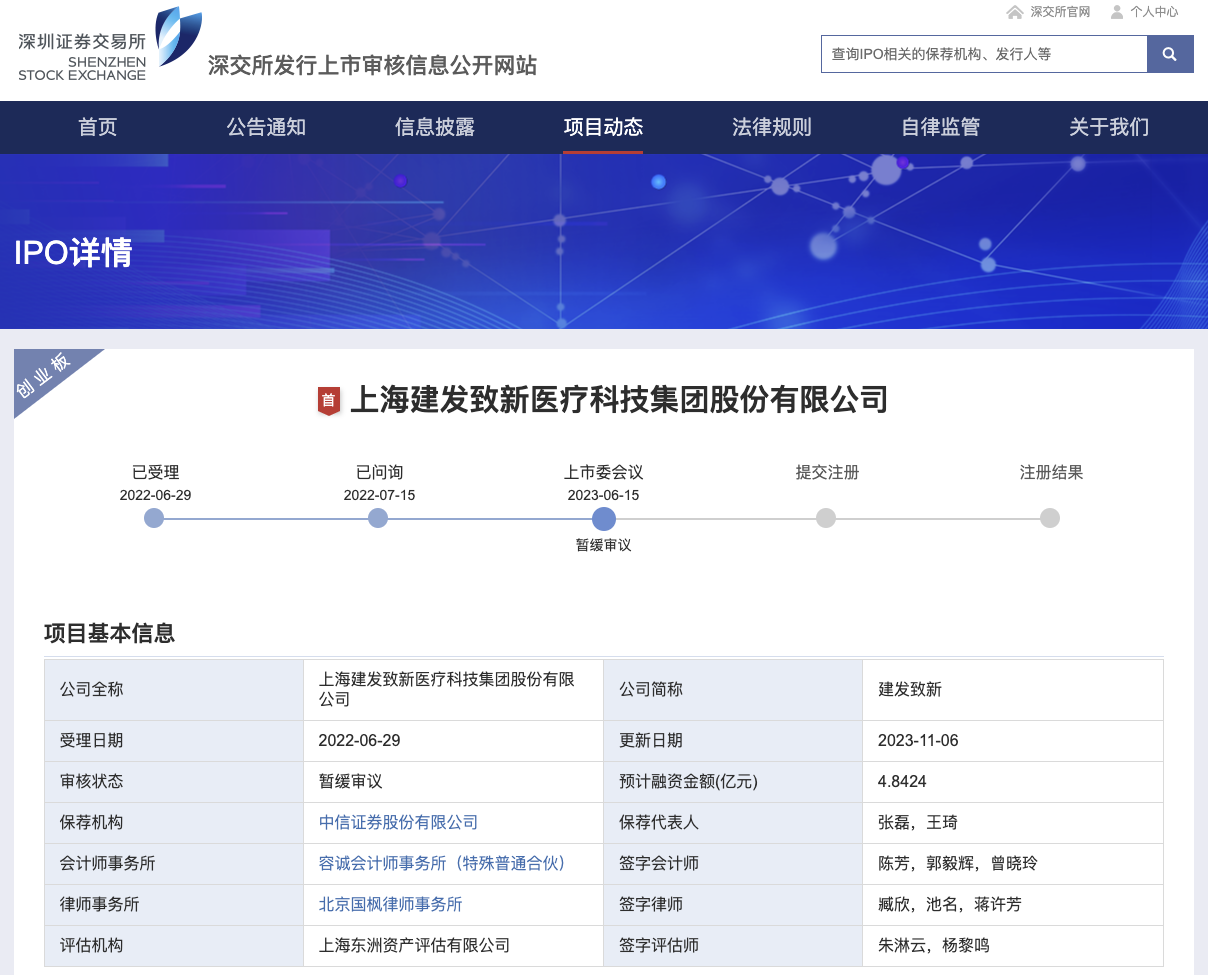Click the 已受理 timeline node
Screen dimensions: 1208x975
pyautogui.click(x=154, y=518)
